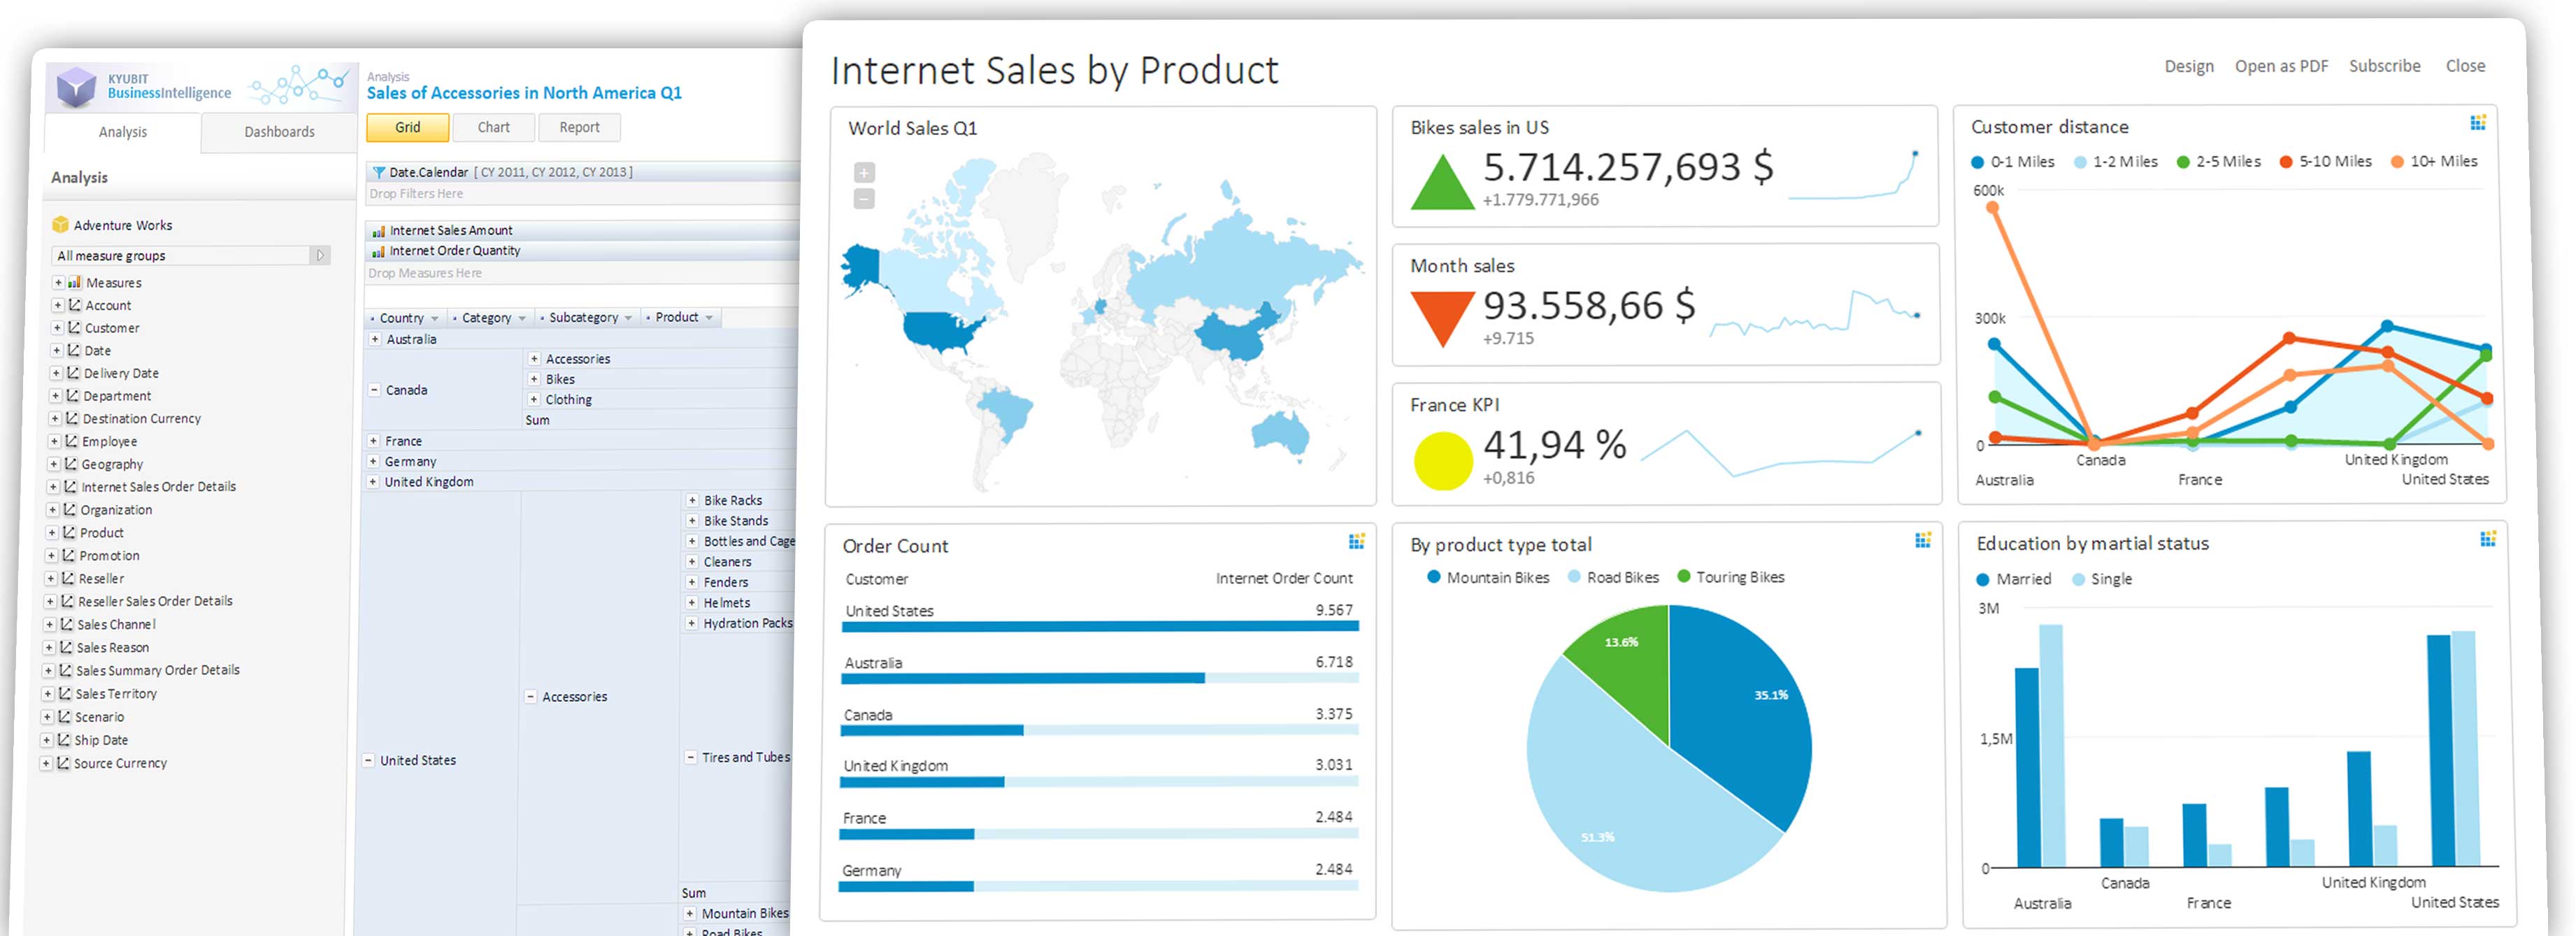Open grid options on Education by martial status widget
This screenshot has height=936, width=2576.
coord(2487,538)
